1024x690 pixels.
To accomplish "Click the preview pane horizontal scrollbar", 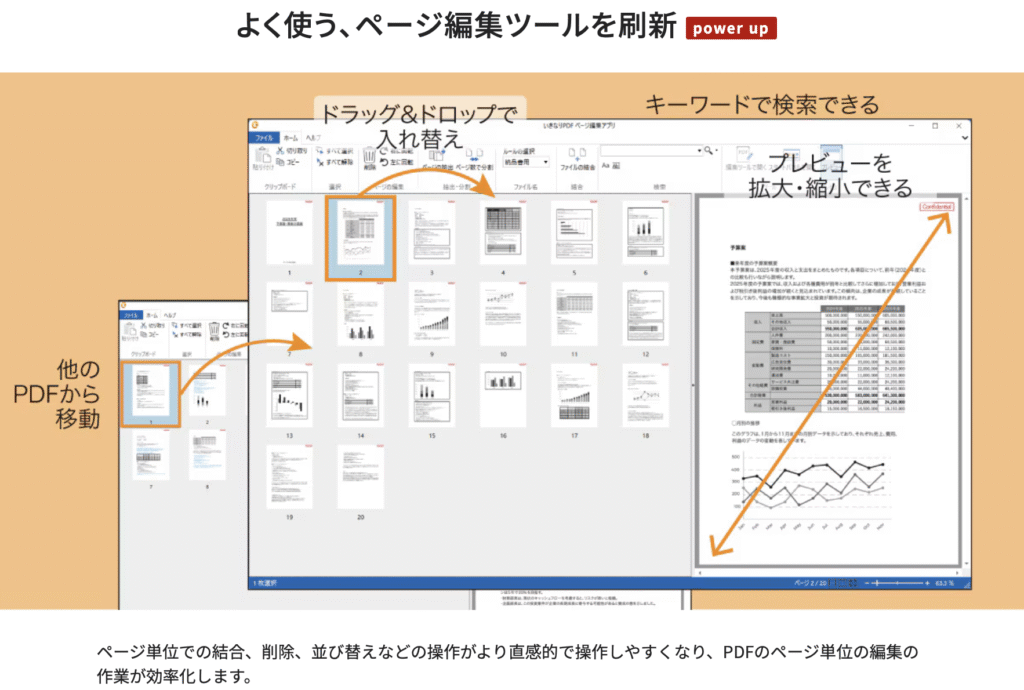I will 828,572.
